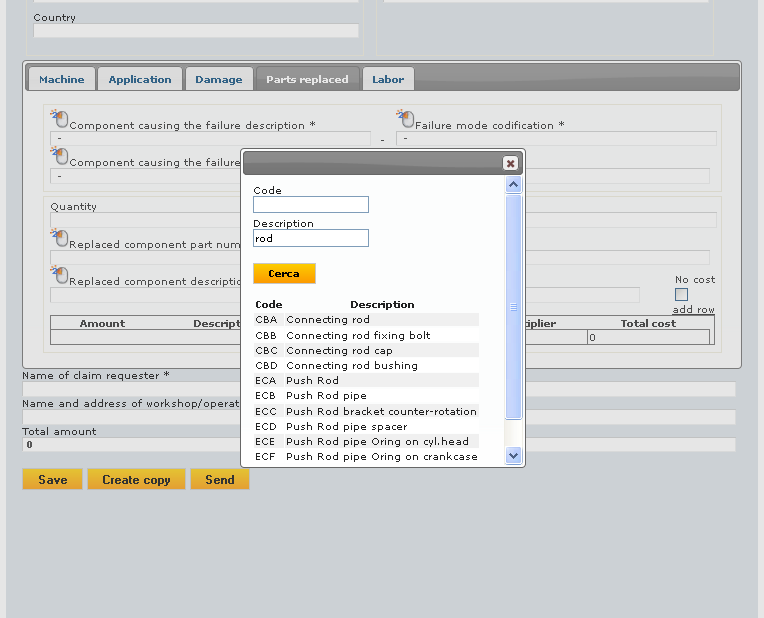Click the Total cost column header
The image size is (764, 618).
(x=648, y=324)
